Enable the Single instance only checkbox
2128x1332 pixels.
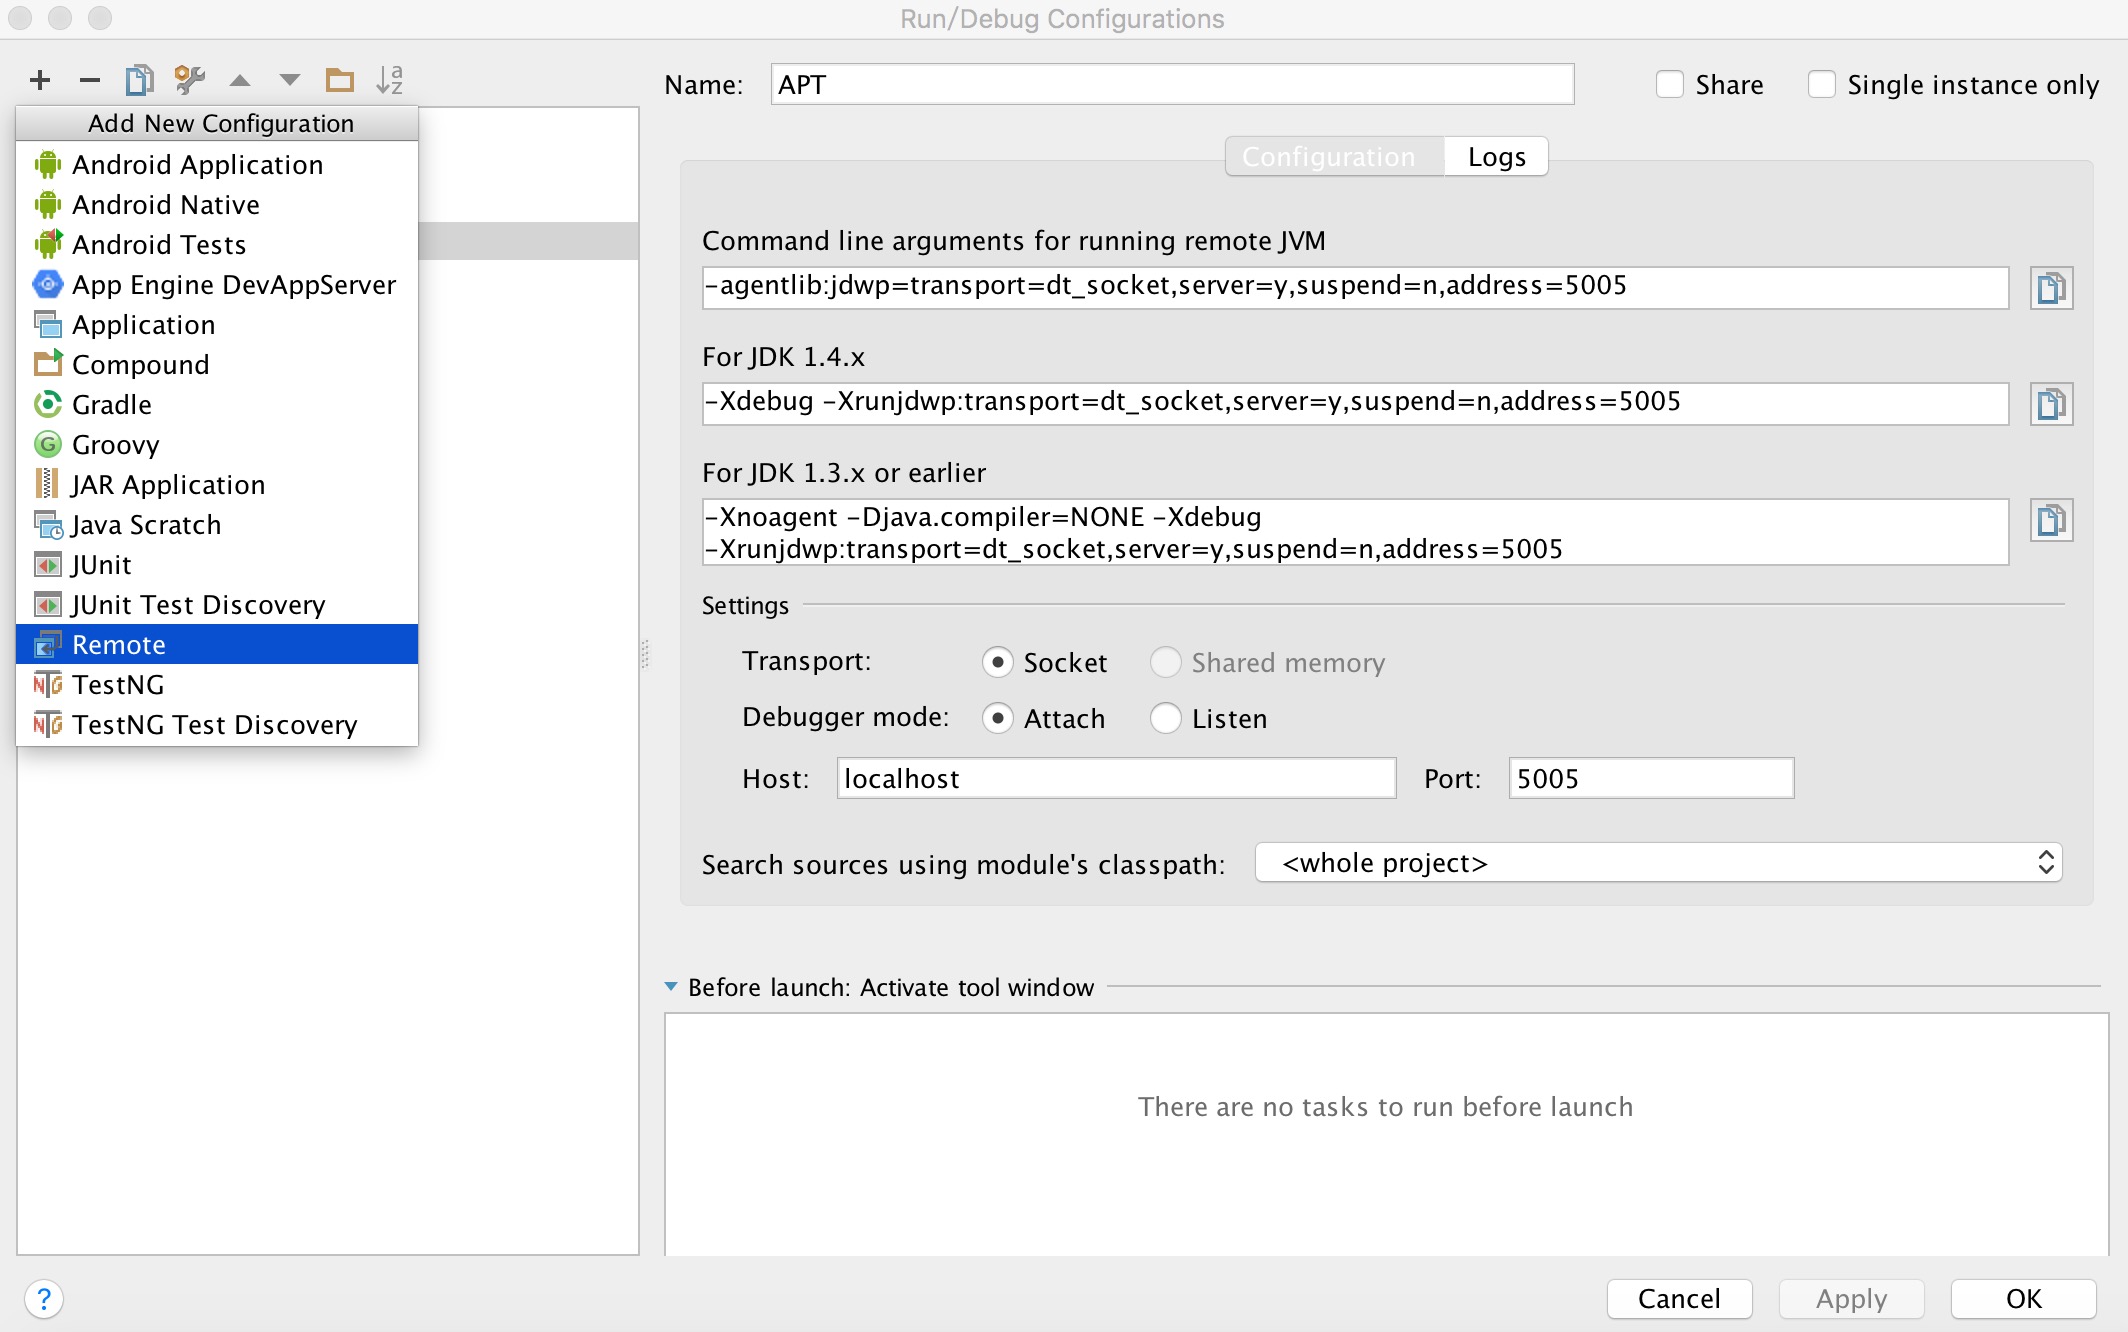[1823, 84]
